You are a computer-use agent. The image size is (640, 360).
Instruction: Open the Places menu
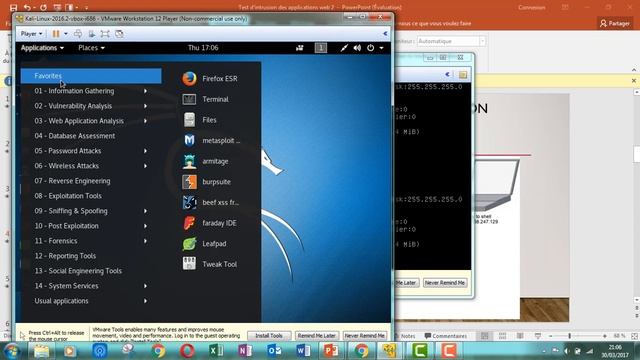pos(91,48)
